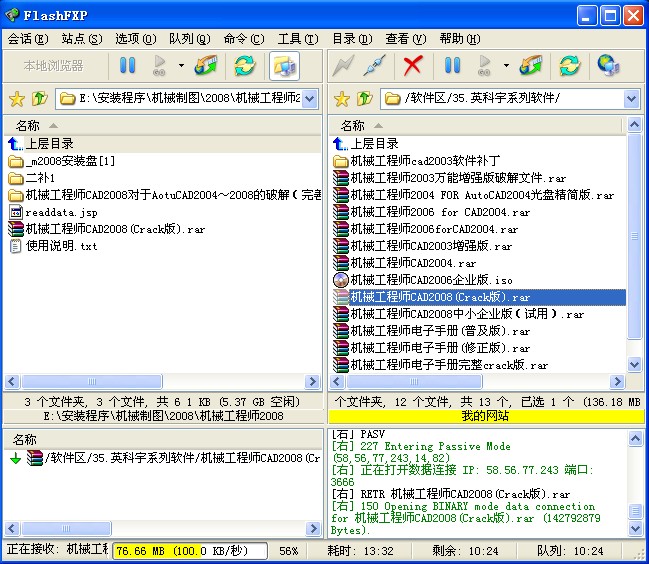Sort the right pane by 名称 column header

[x=476, y=125]
